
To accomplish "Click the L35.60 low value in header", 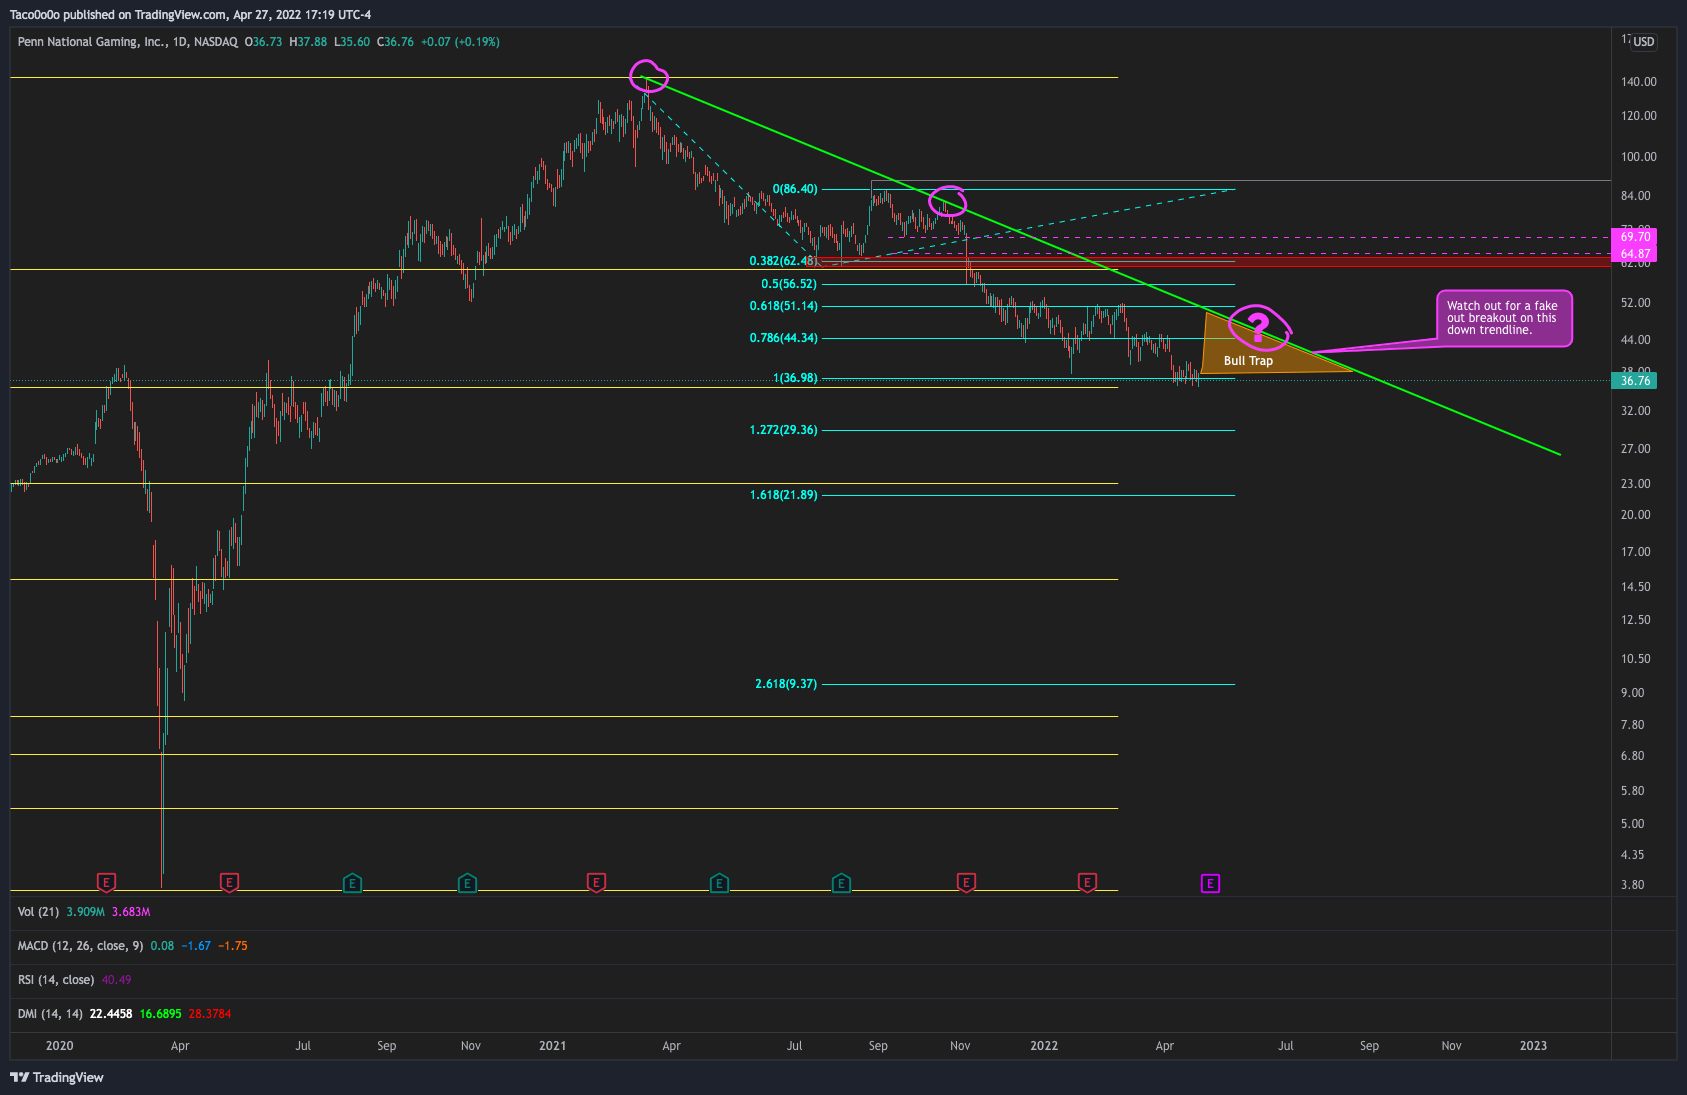I will (x=352, y=42).
